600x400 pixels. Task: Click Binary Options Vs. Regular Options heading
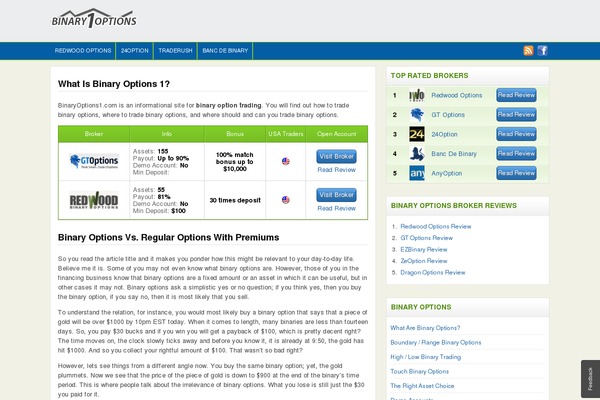(168, 237)
